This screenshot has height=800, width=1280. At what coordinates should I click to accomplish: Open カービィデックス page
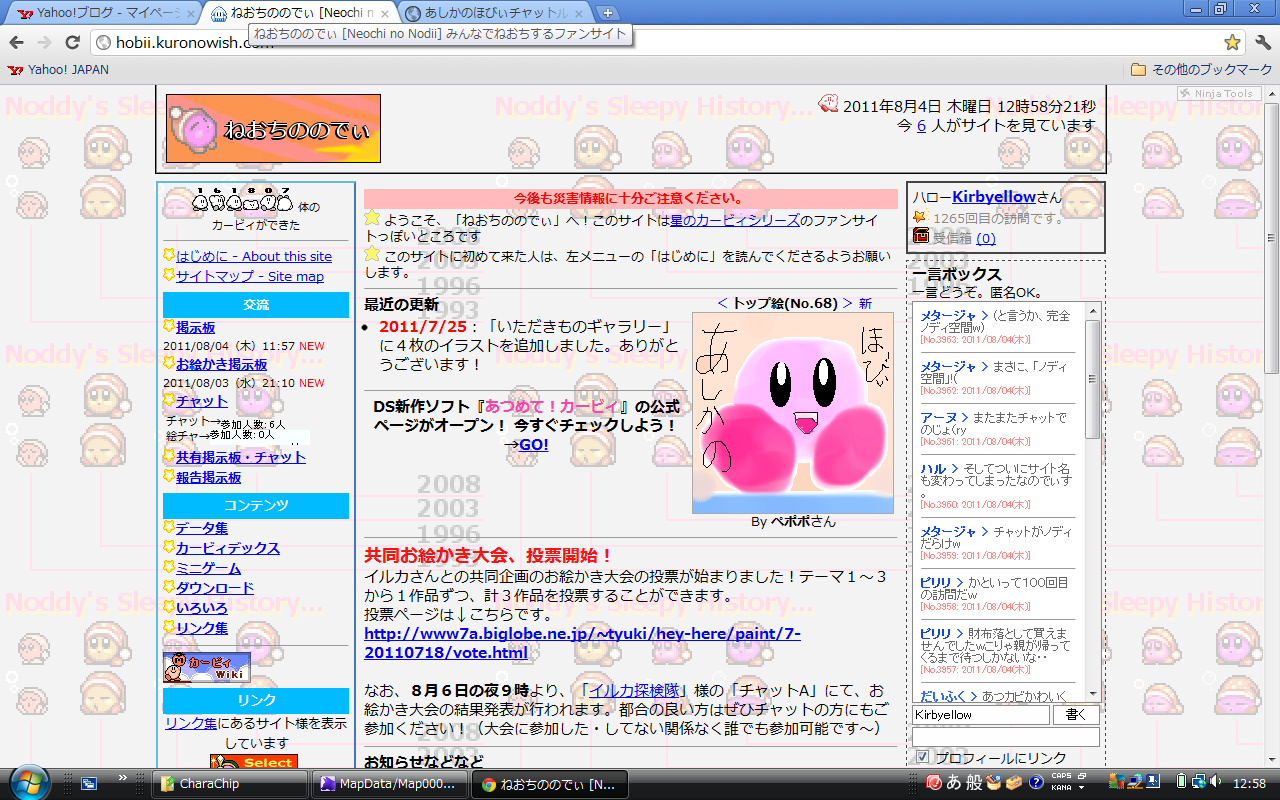[228, 548]
